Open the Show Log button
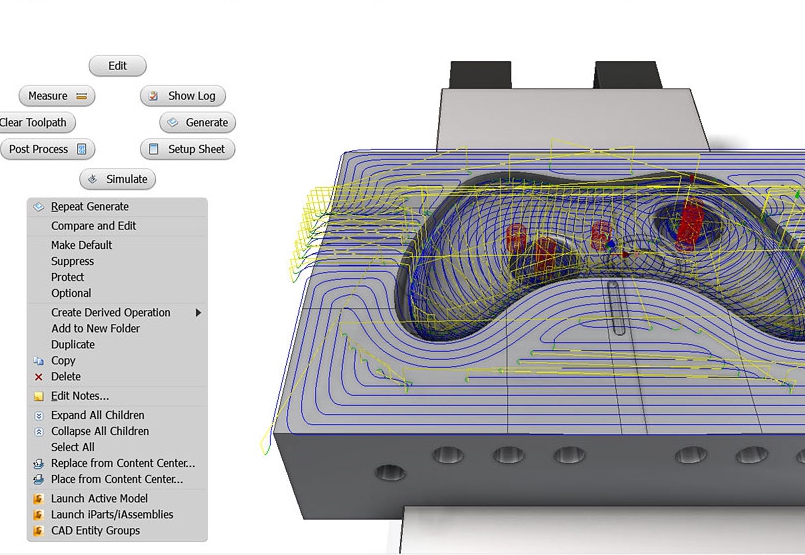This screenshot has width=805, height=555. 183,96
